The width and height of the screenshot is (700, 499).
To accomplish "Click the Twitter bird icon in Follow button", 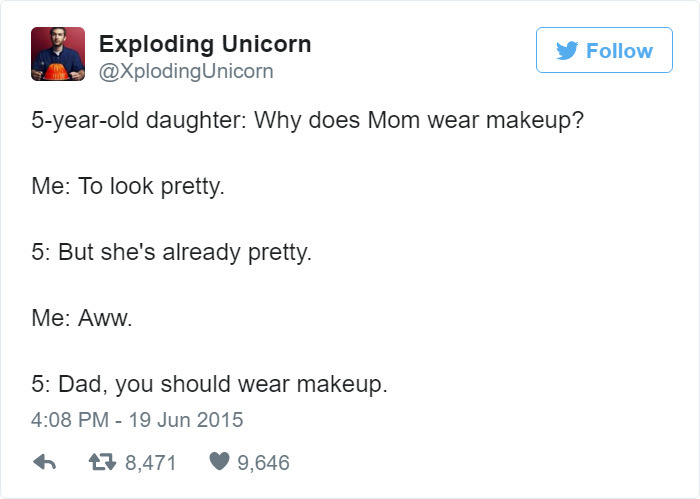I will [567, 51].
